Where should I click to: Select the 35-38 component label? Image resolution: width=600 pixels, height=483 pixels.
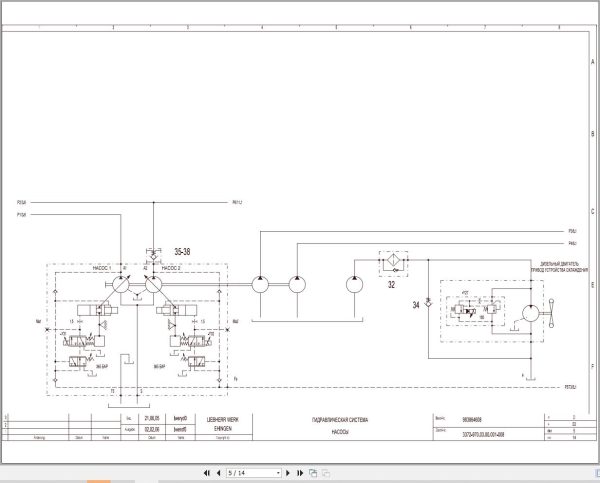coord(182,252)
